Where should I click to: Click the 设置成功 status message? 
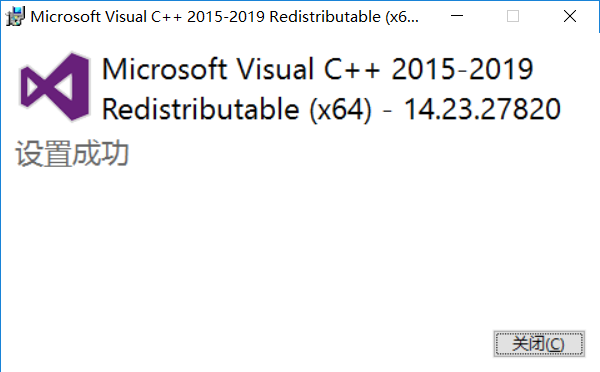pyautogui.click(x=72, y=153)
